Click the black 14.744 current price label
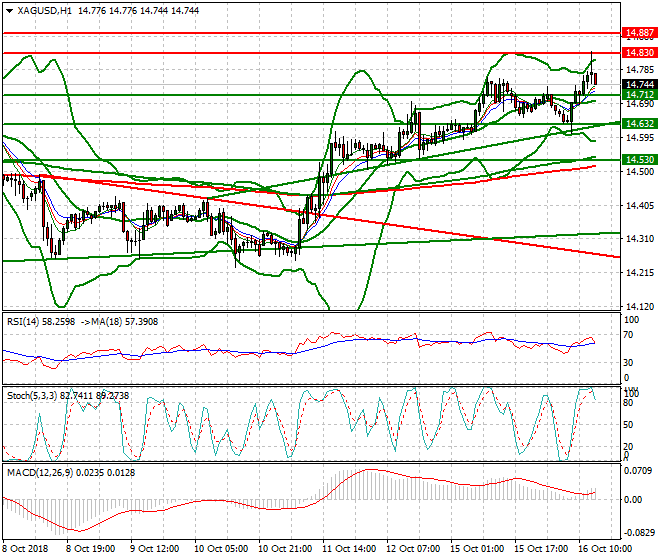Image resolution: width=660 pixels, height=560 pixels. tap(639, 85)
